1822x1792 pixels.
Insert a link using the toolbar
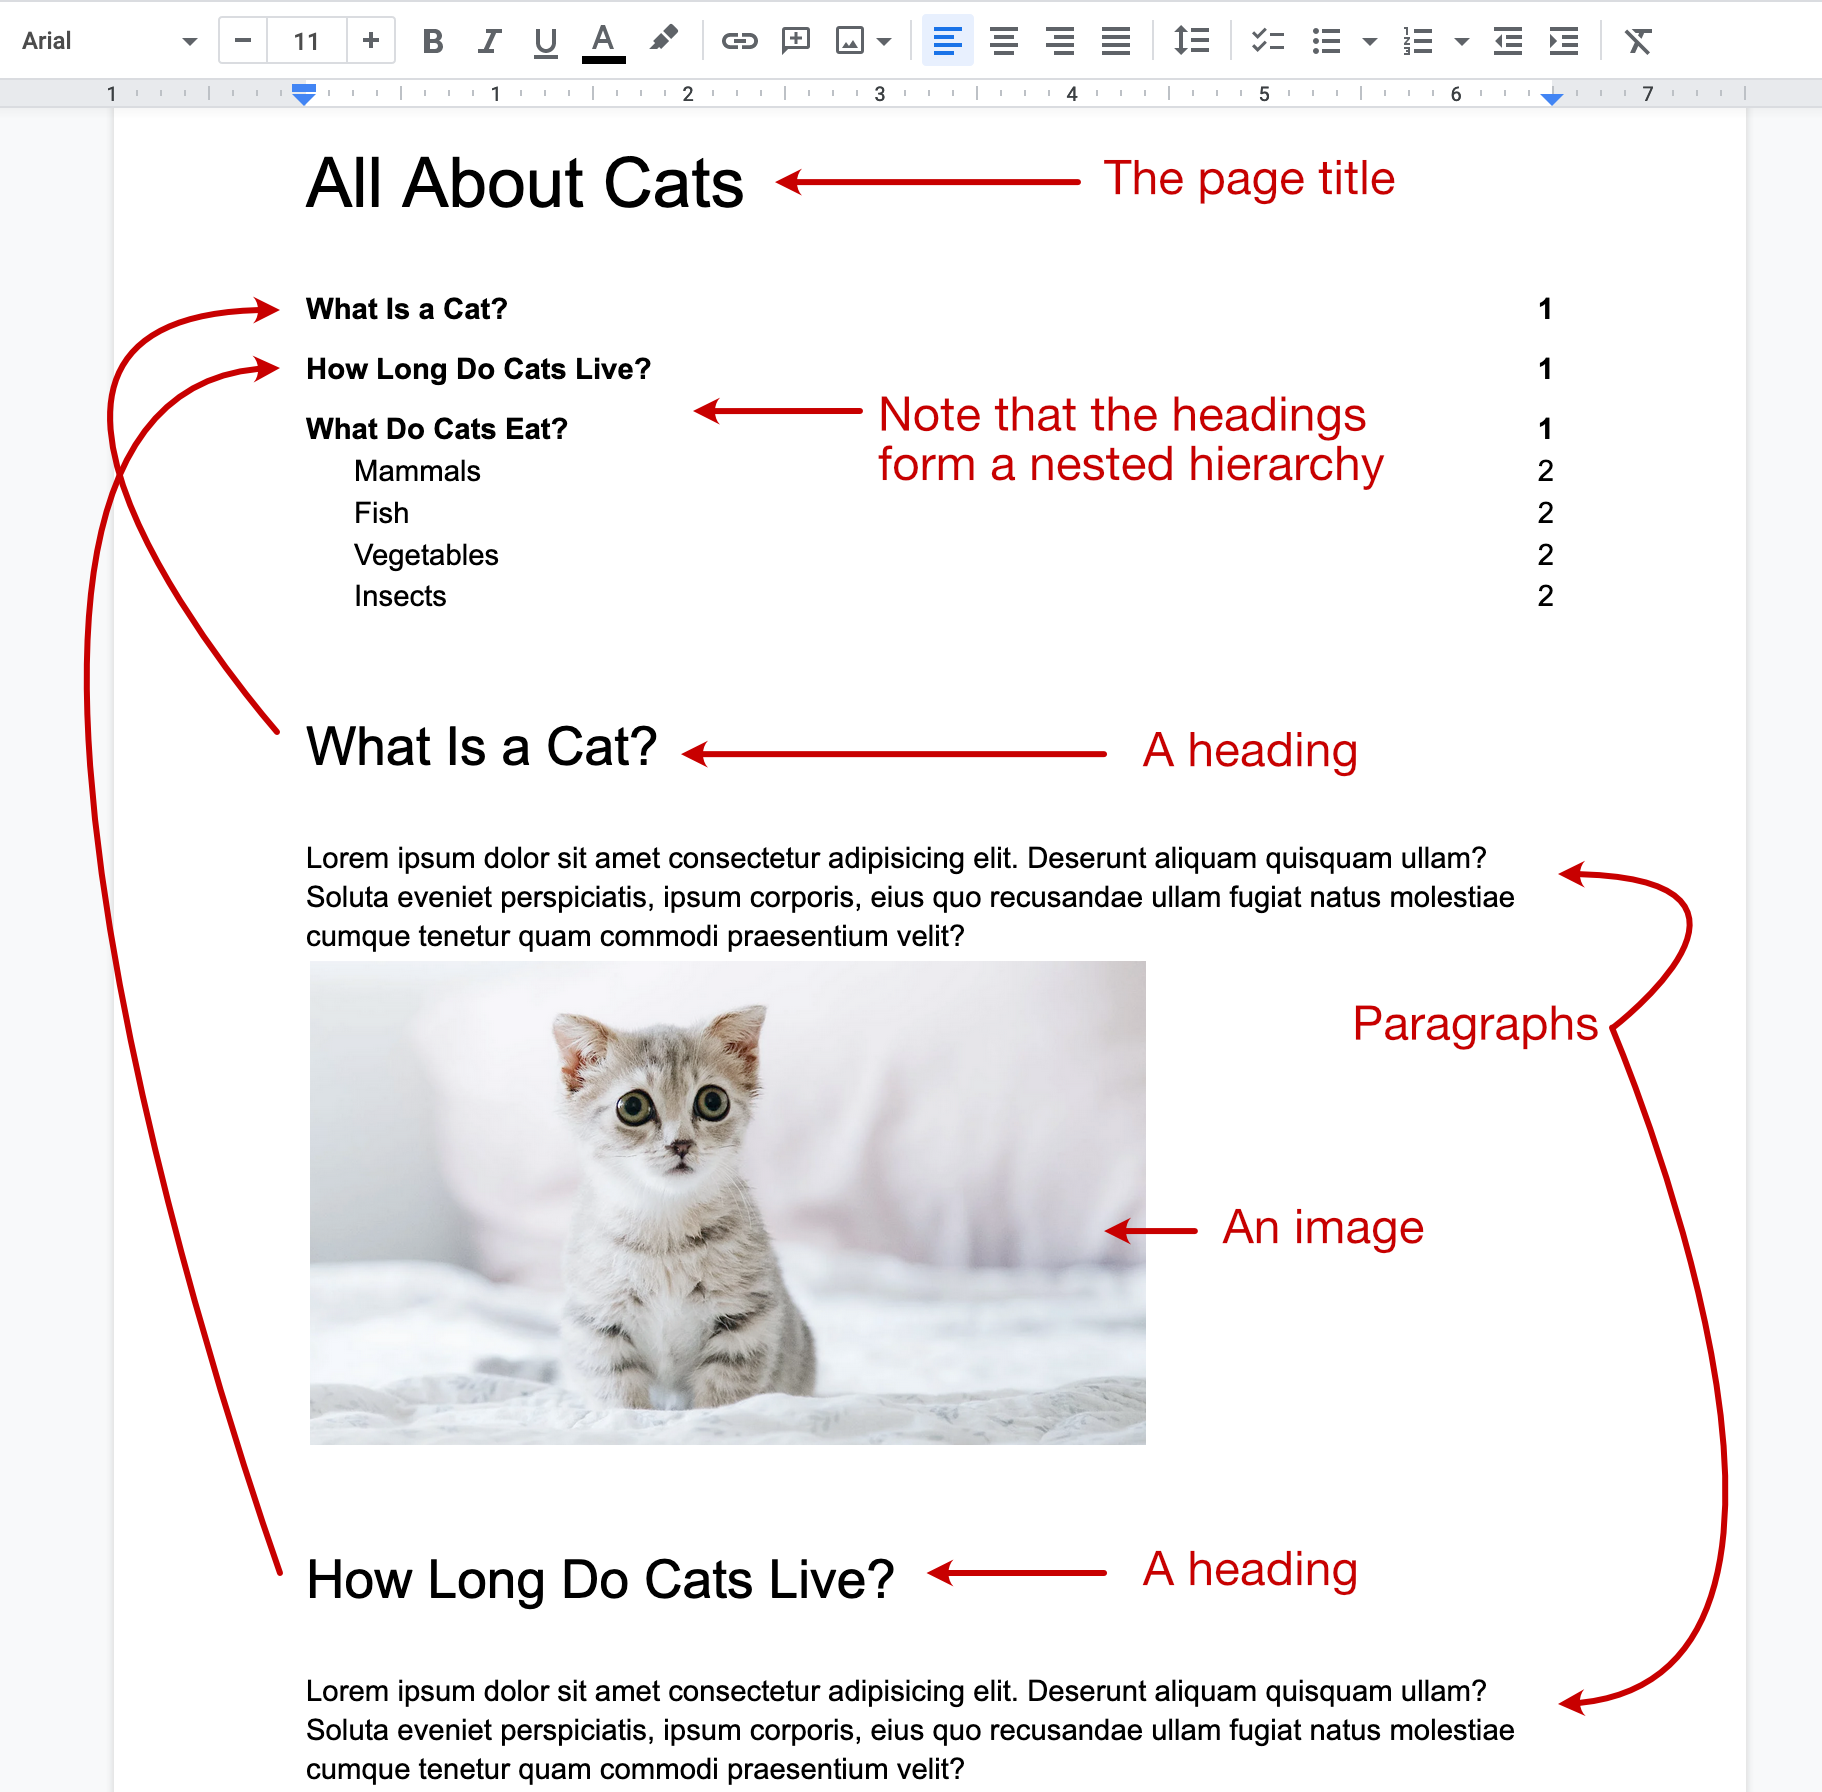pyautogui.click(x=739, y=41)
